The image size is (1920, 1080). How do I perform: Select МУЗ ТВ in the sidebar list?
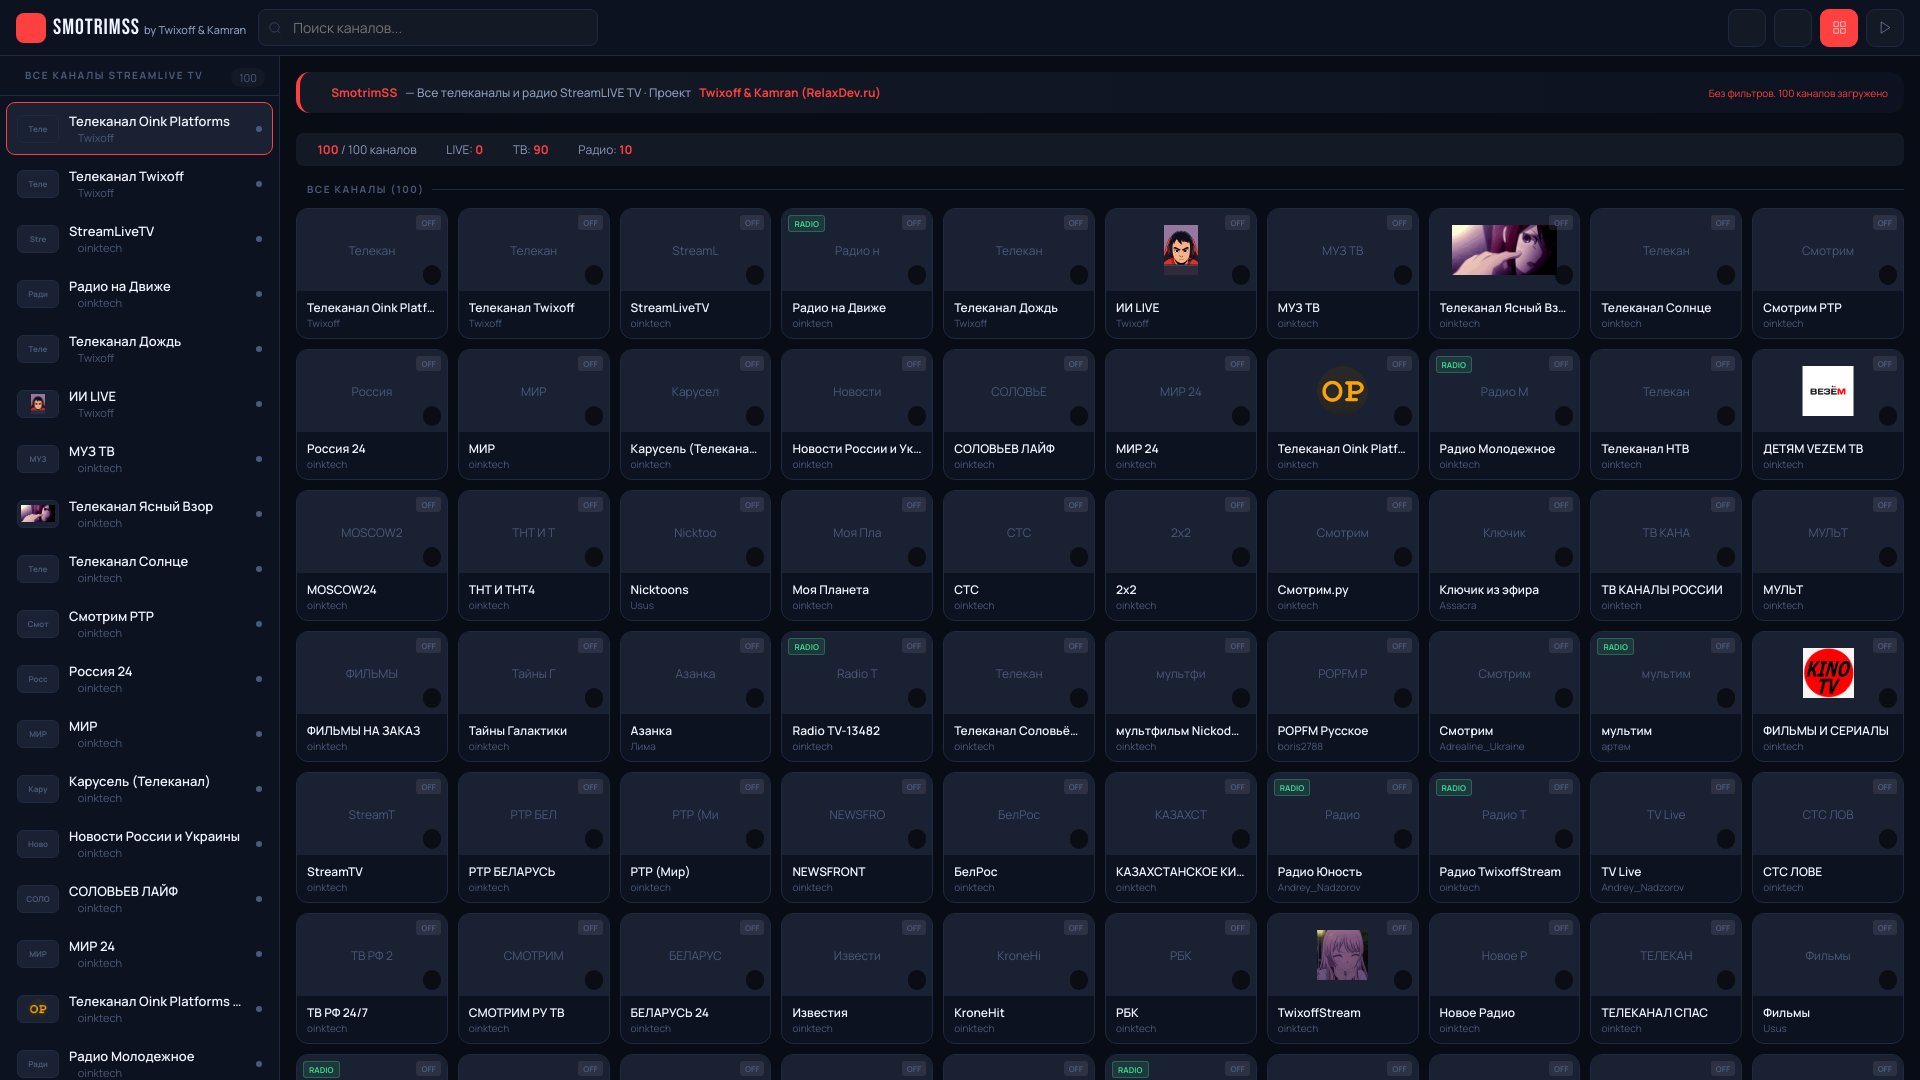point(140,459)
